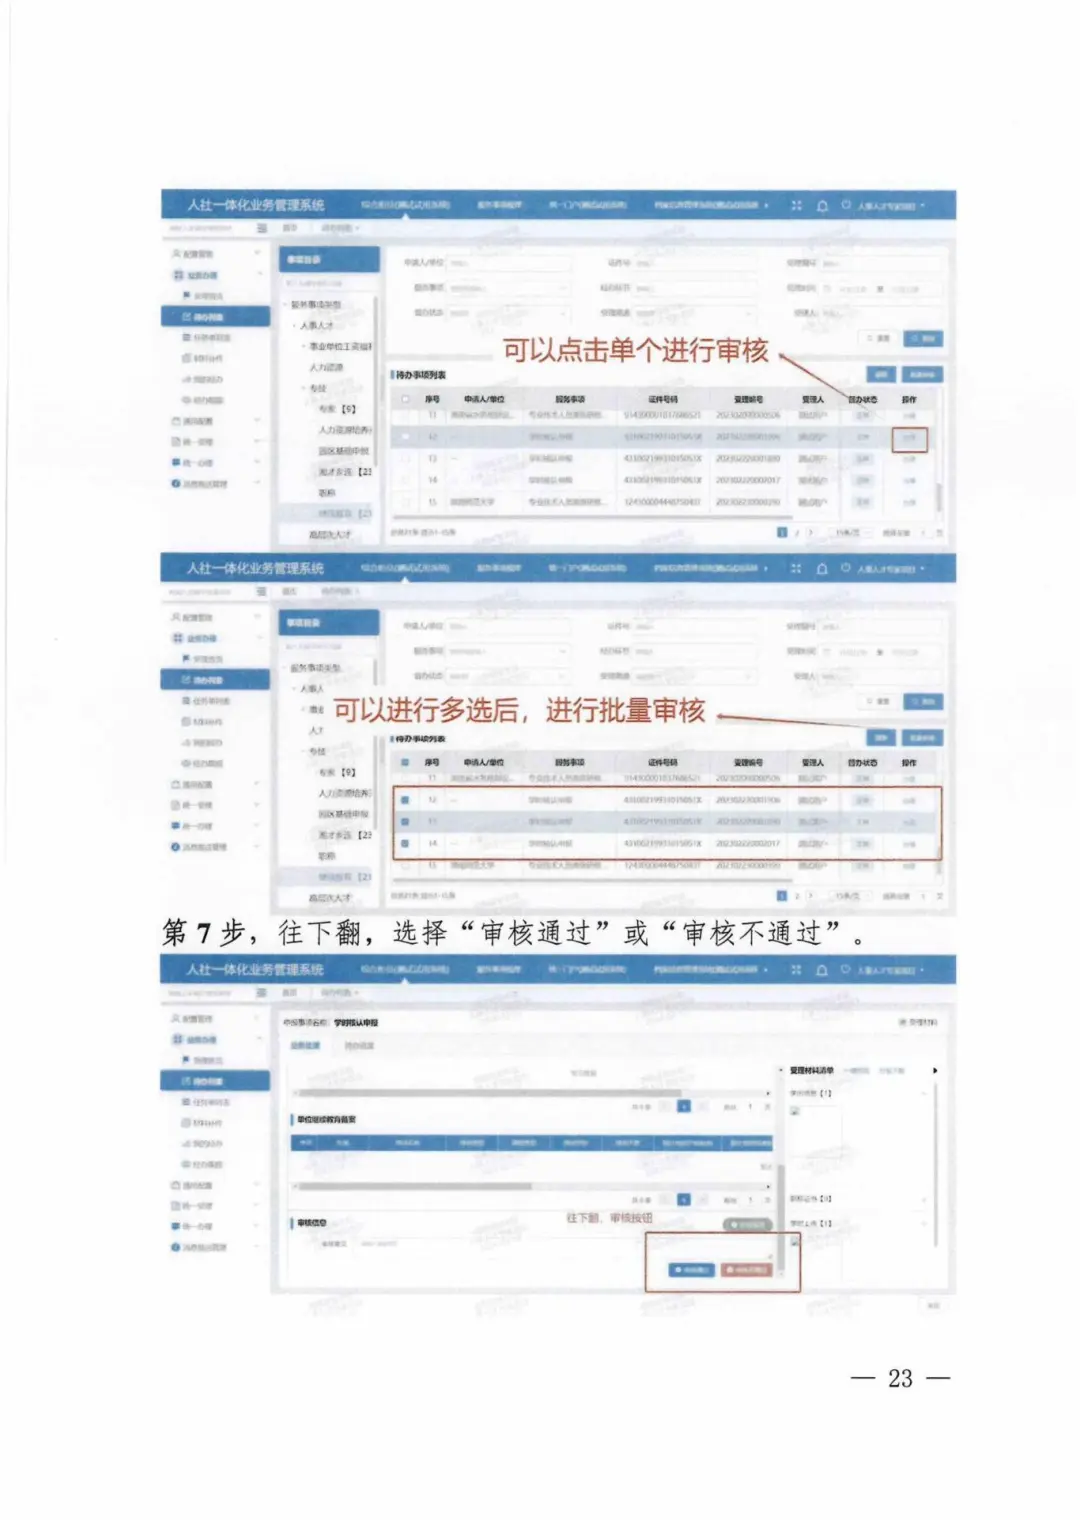Click the sidebar collapse icon in top screenshot
Image resolution: width=1080 pixels, height=1528 pixels.
[x=262, y=229]
